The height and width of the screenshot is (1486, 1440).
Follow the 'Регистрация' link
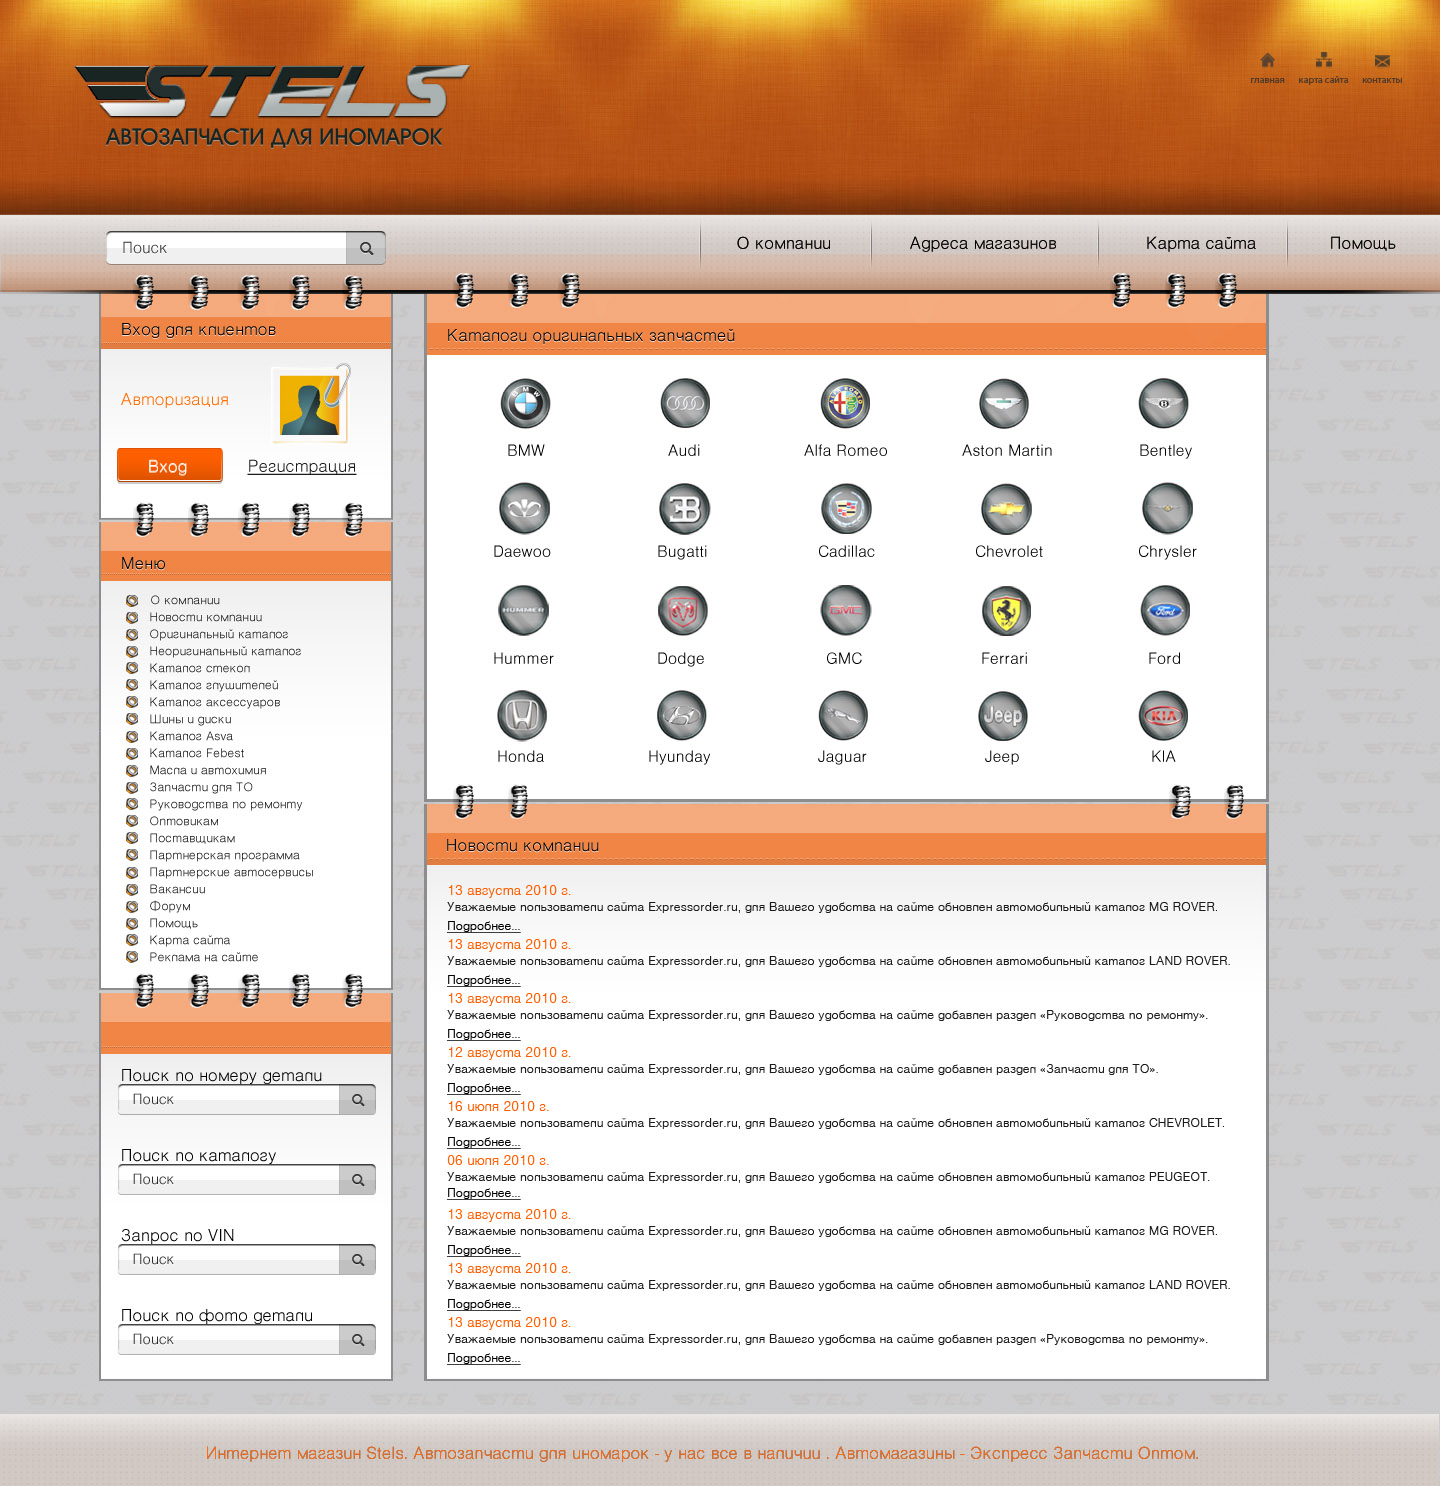[x=302, y=466]
